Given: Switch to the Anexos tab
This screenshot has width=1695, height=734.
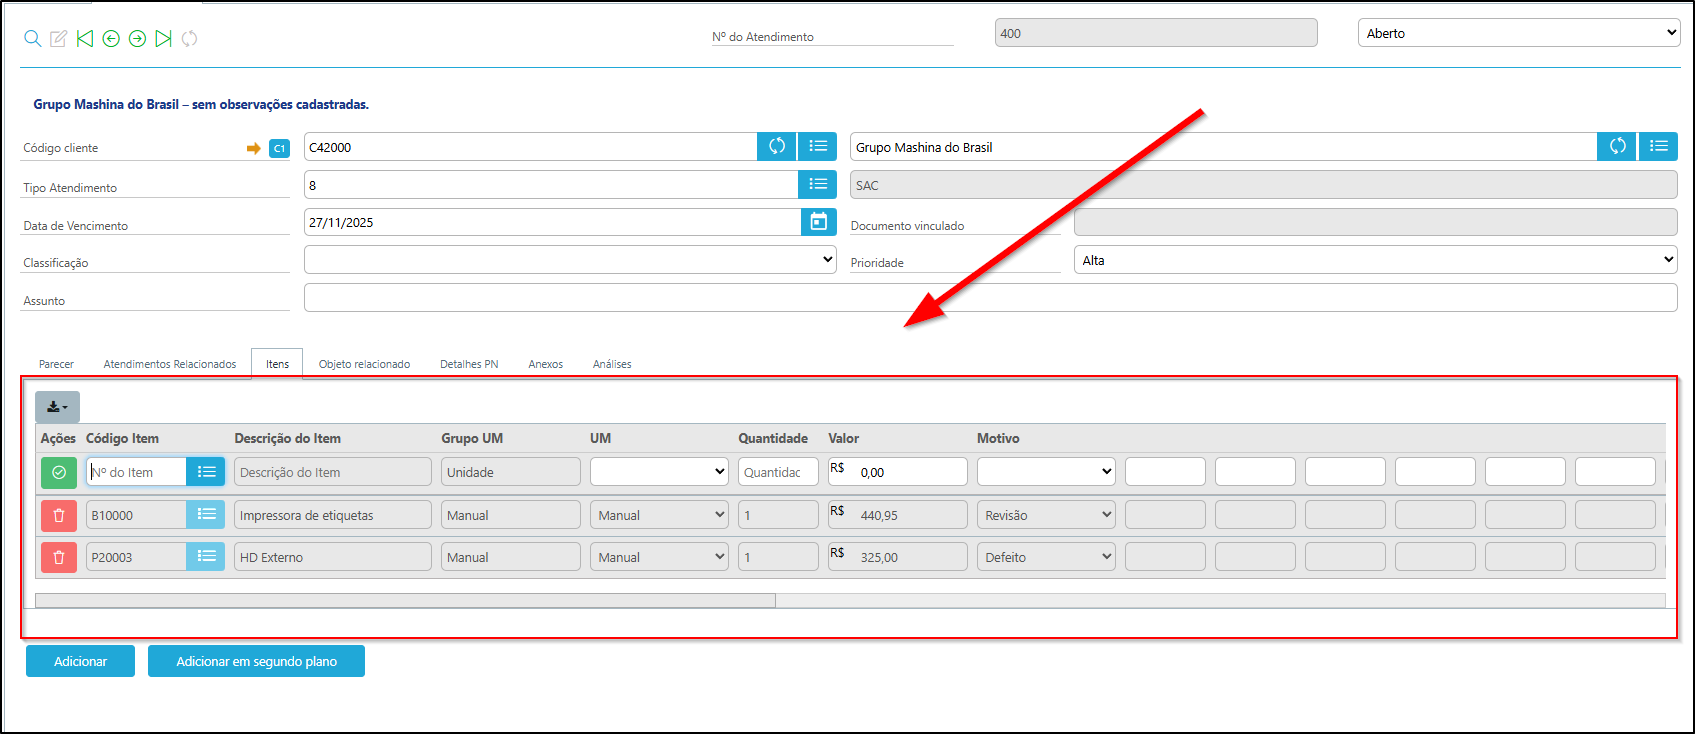Looking at the screenshot, I should click(x=545, y=364).
